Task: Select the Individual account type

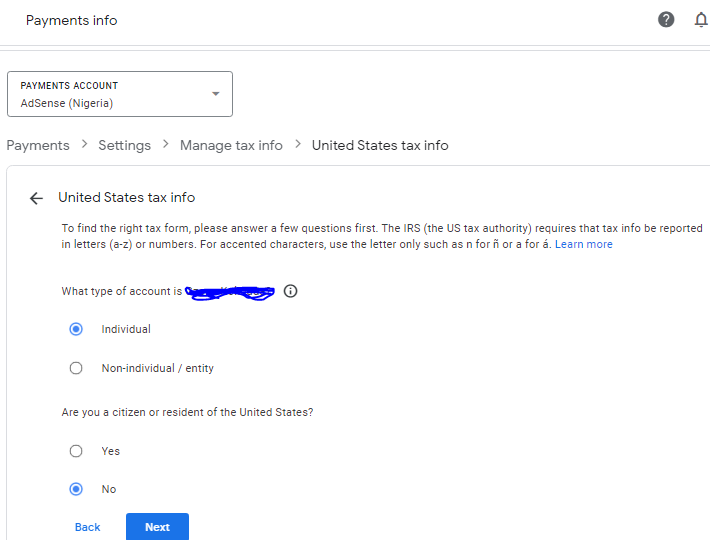Action: coord(76,329)
